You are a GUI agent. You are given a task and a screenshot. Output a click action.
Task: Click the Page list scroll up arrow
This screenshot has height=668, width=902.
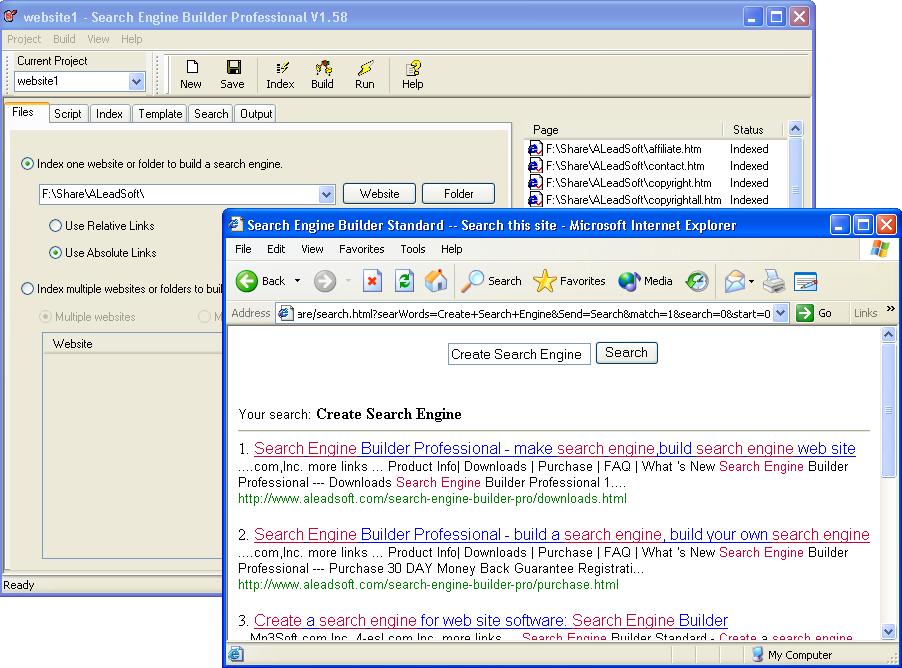pyautogui.click(x=796, y=129)
